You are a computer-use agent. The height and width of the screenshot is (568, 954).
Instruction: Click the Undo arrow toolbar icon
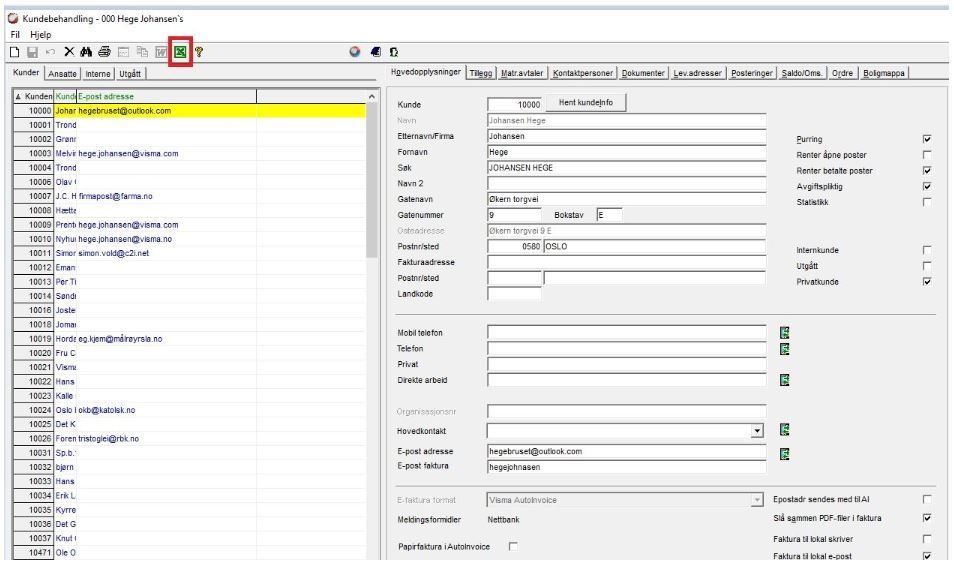50,52
